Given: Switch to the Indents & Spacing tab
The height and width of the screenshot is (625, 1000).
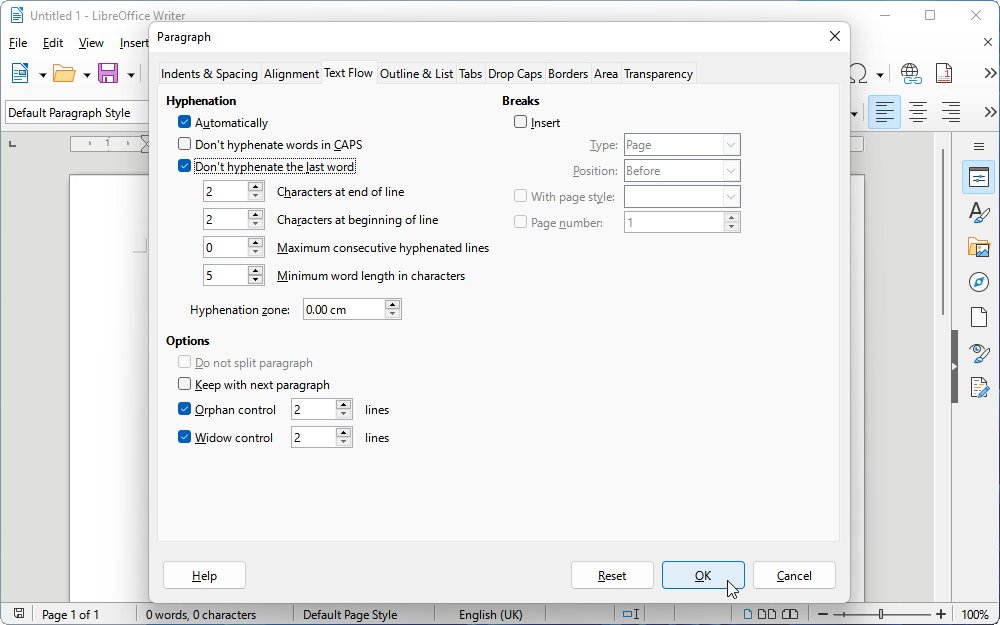Looking at the screenshot, I should click(x=209, y=74).
